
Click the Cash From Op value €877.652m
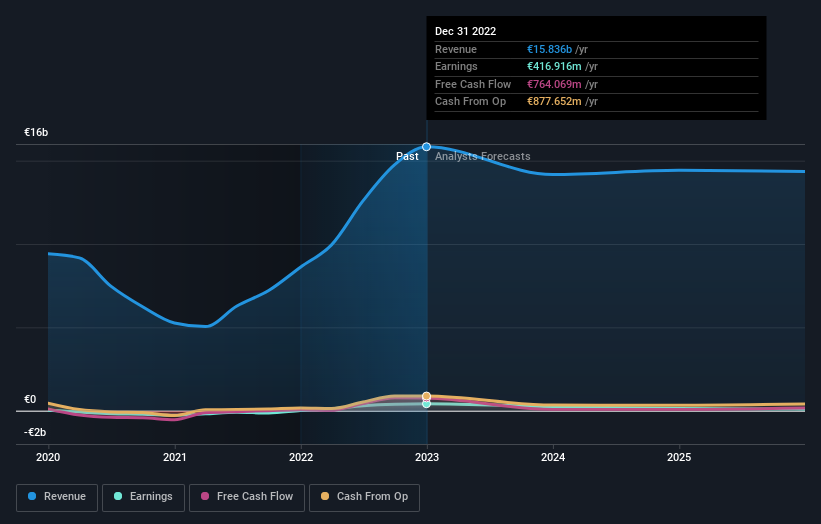tap(554, 102)
